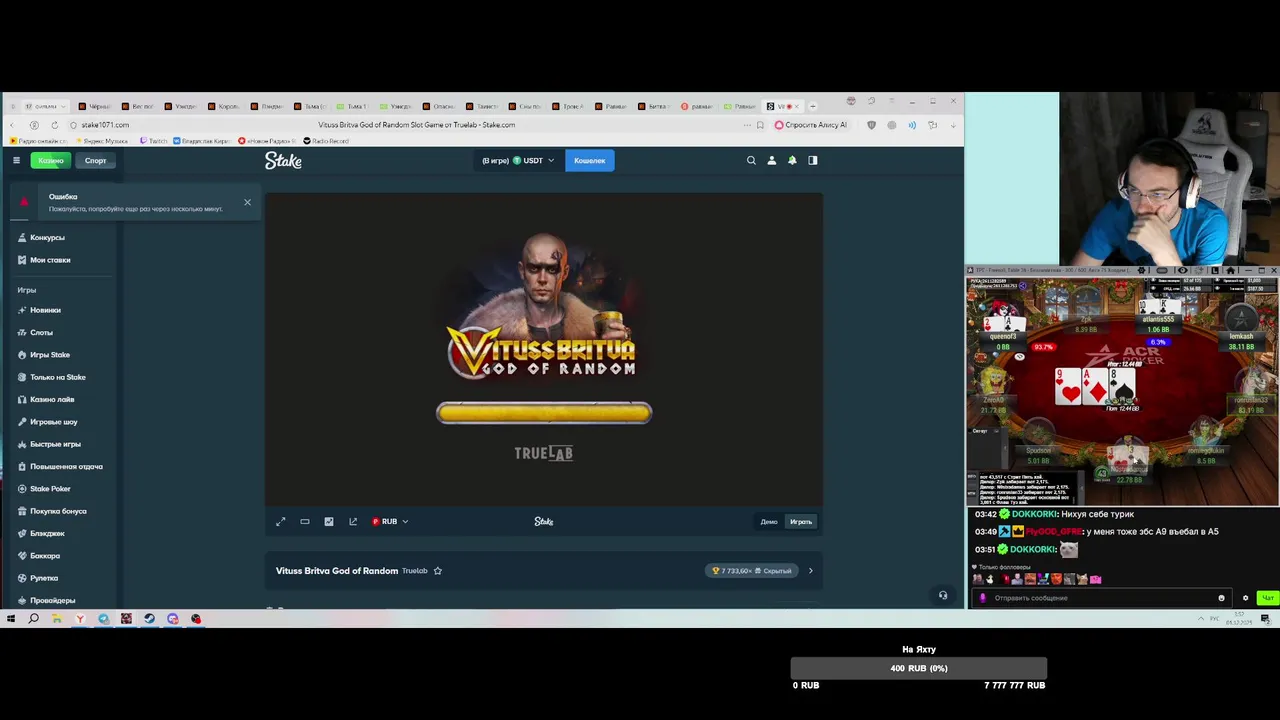This screenshot has height=720, width=1280.
Task: Open the browser three-dot page menu
Action: (747, 125)
